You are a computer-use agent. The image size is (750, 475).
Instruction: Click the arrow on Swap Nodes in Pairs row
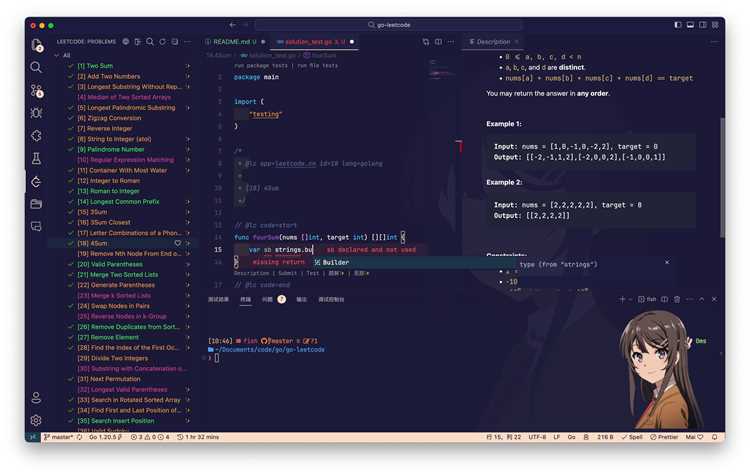[x=188, y=306]
